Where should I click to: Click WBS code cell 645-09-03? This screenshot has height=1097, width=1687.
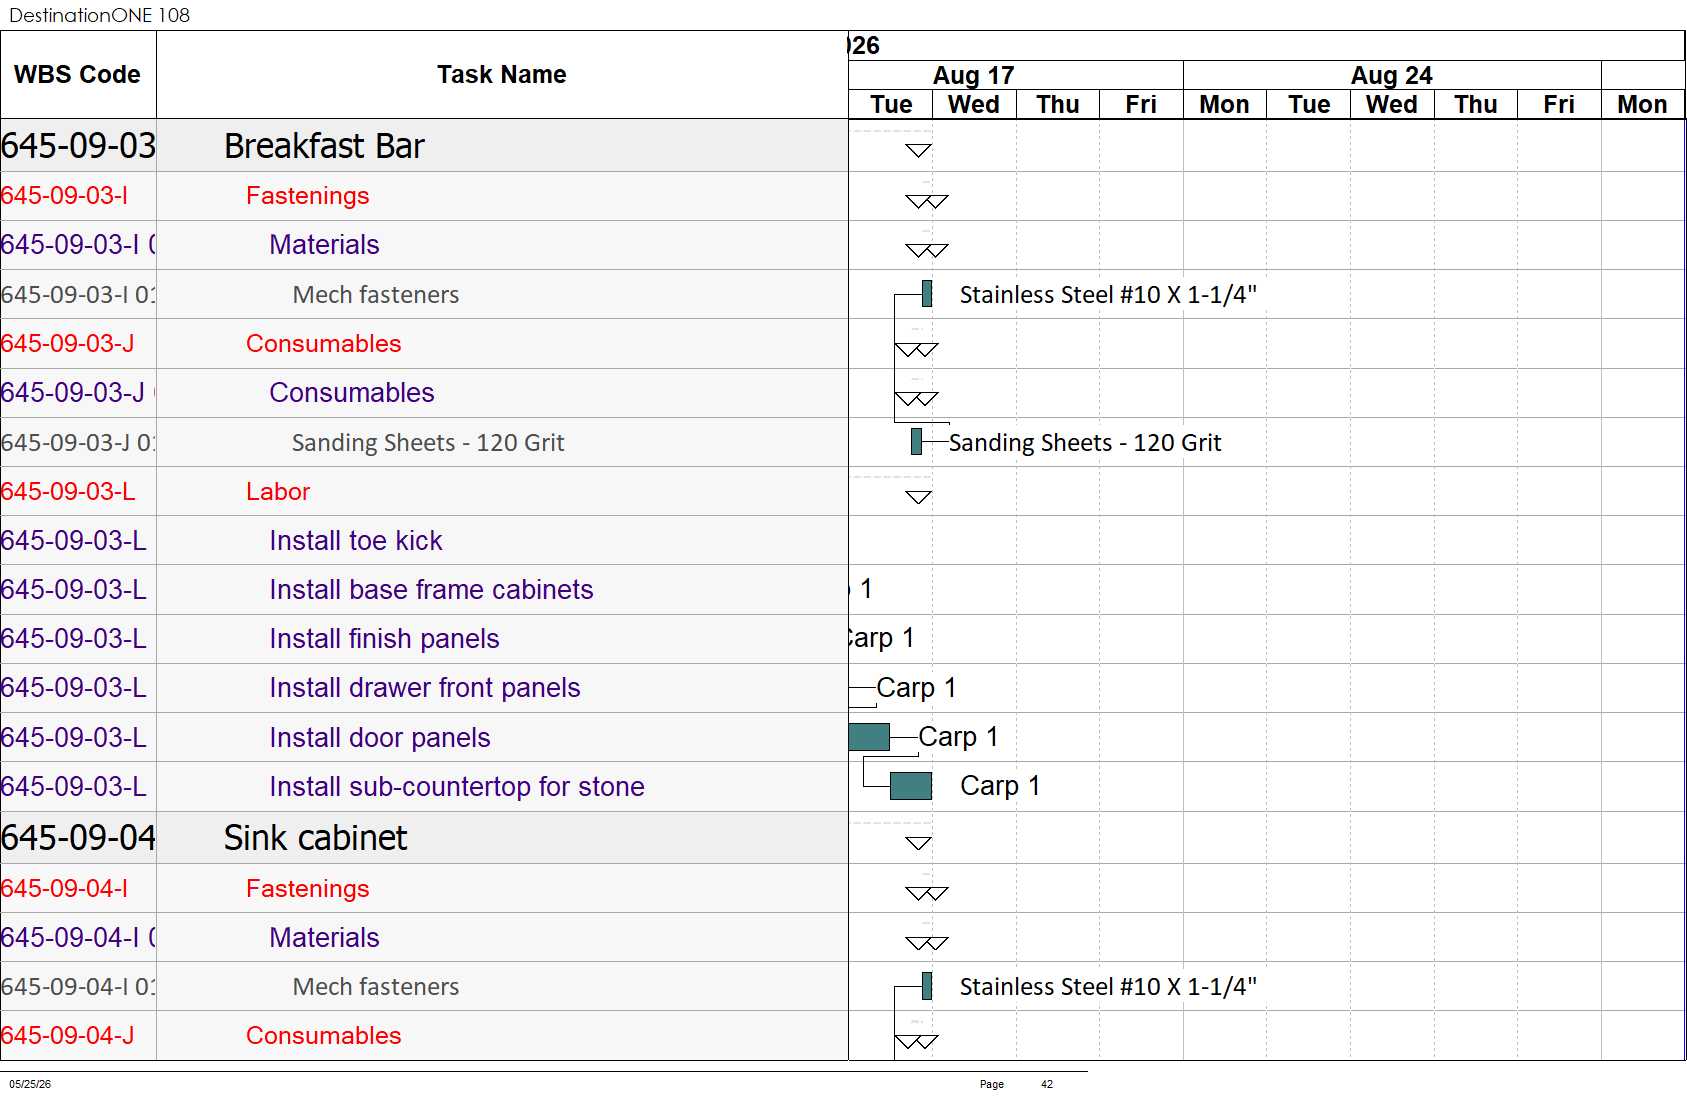78,146
